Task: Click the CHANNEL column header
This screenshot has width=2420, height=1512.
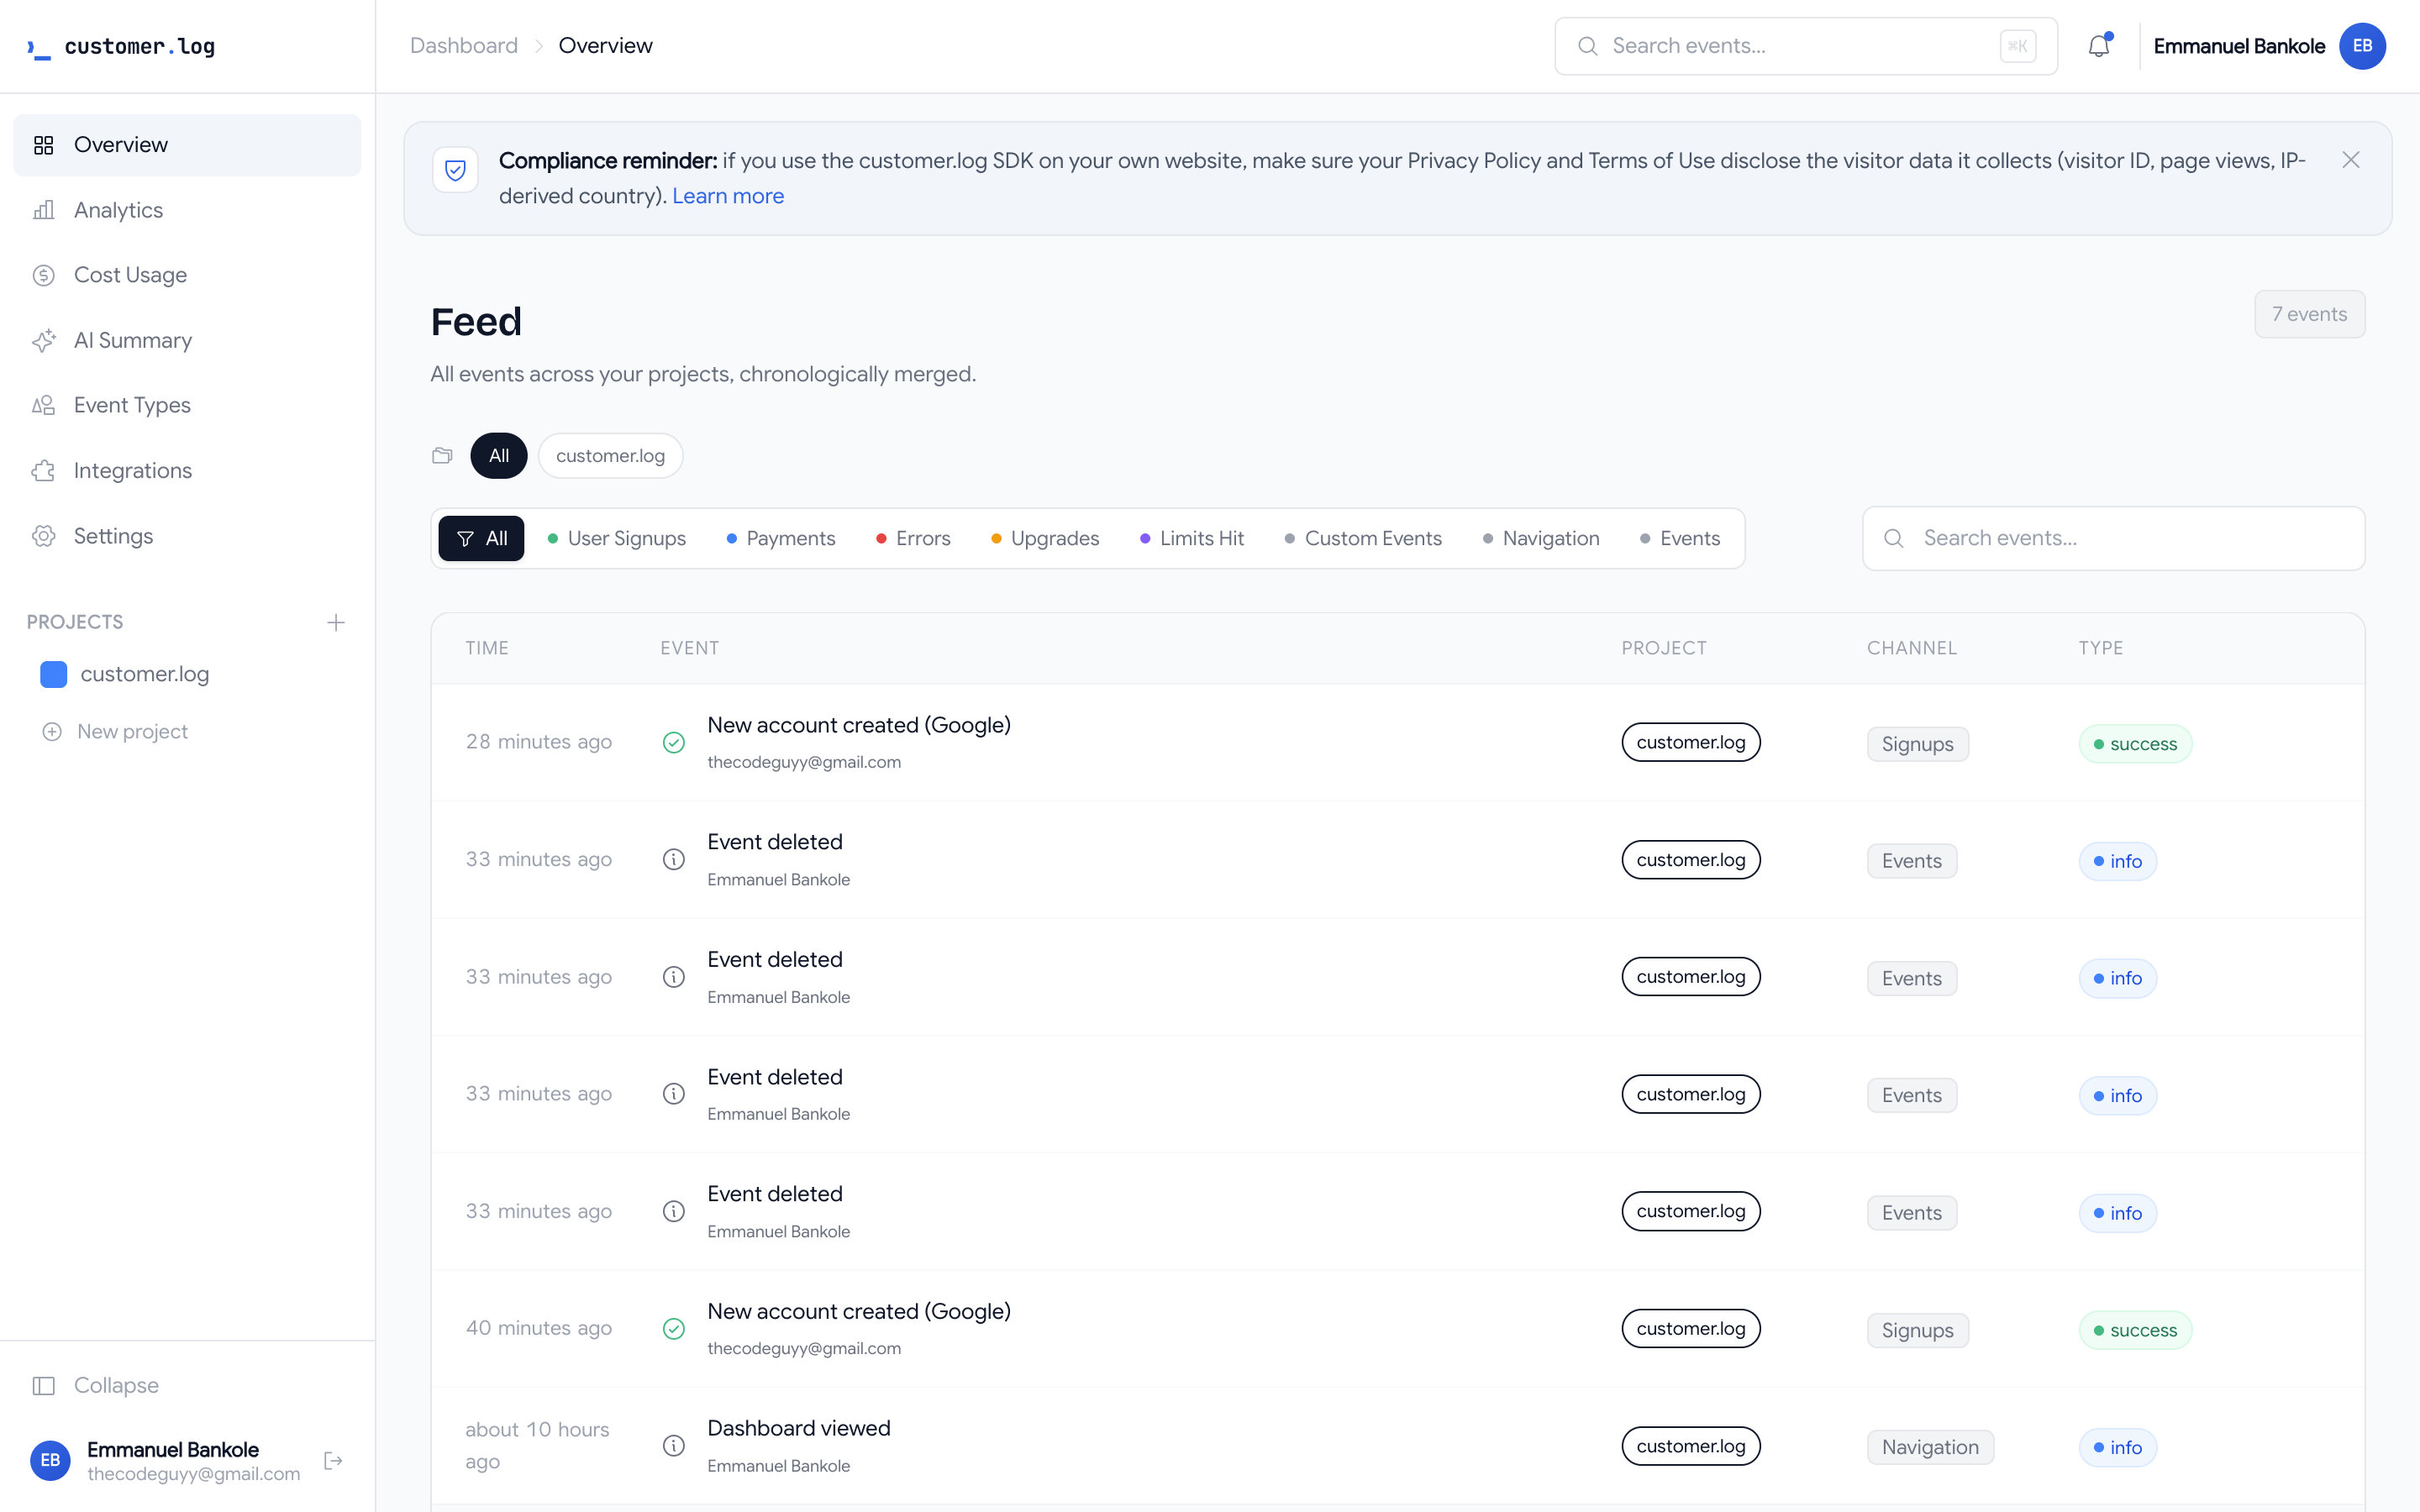Action: tap(1912, 648)
